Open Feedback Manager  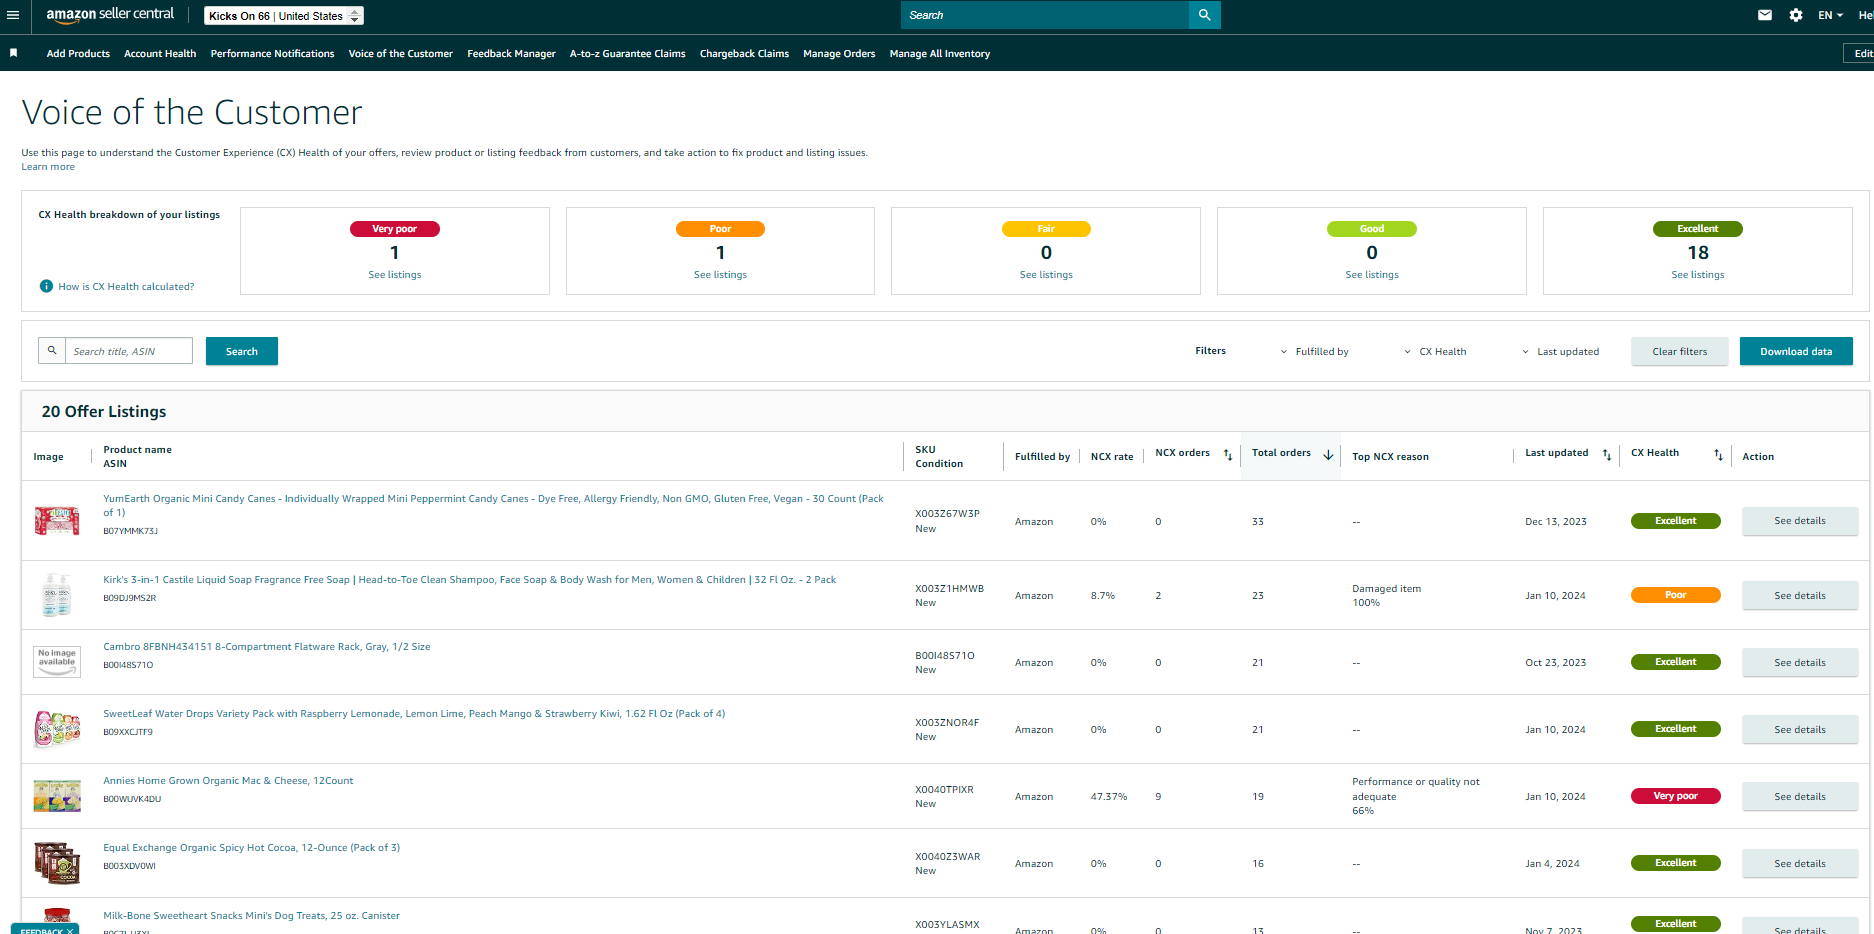pyautogui.click(x=511, y=54)
